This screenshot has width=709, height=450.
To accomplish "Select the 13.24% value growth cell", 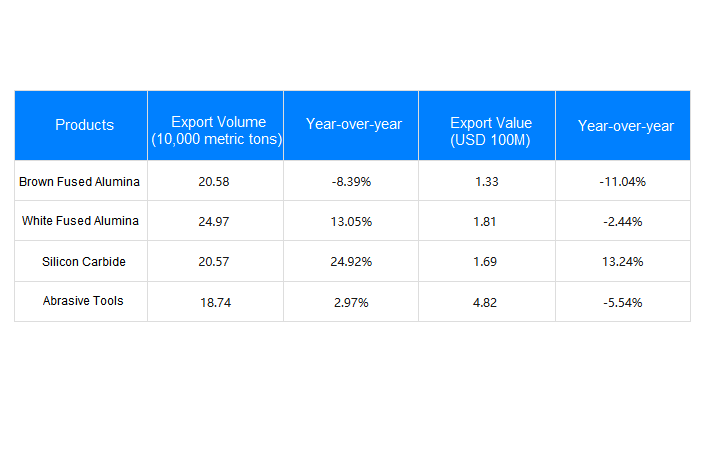I will (x=623, y=261).
